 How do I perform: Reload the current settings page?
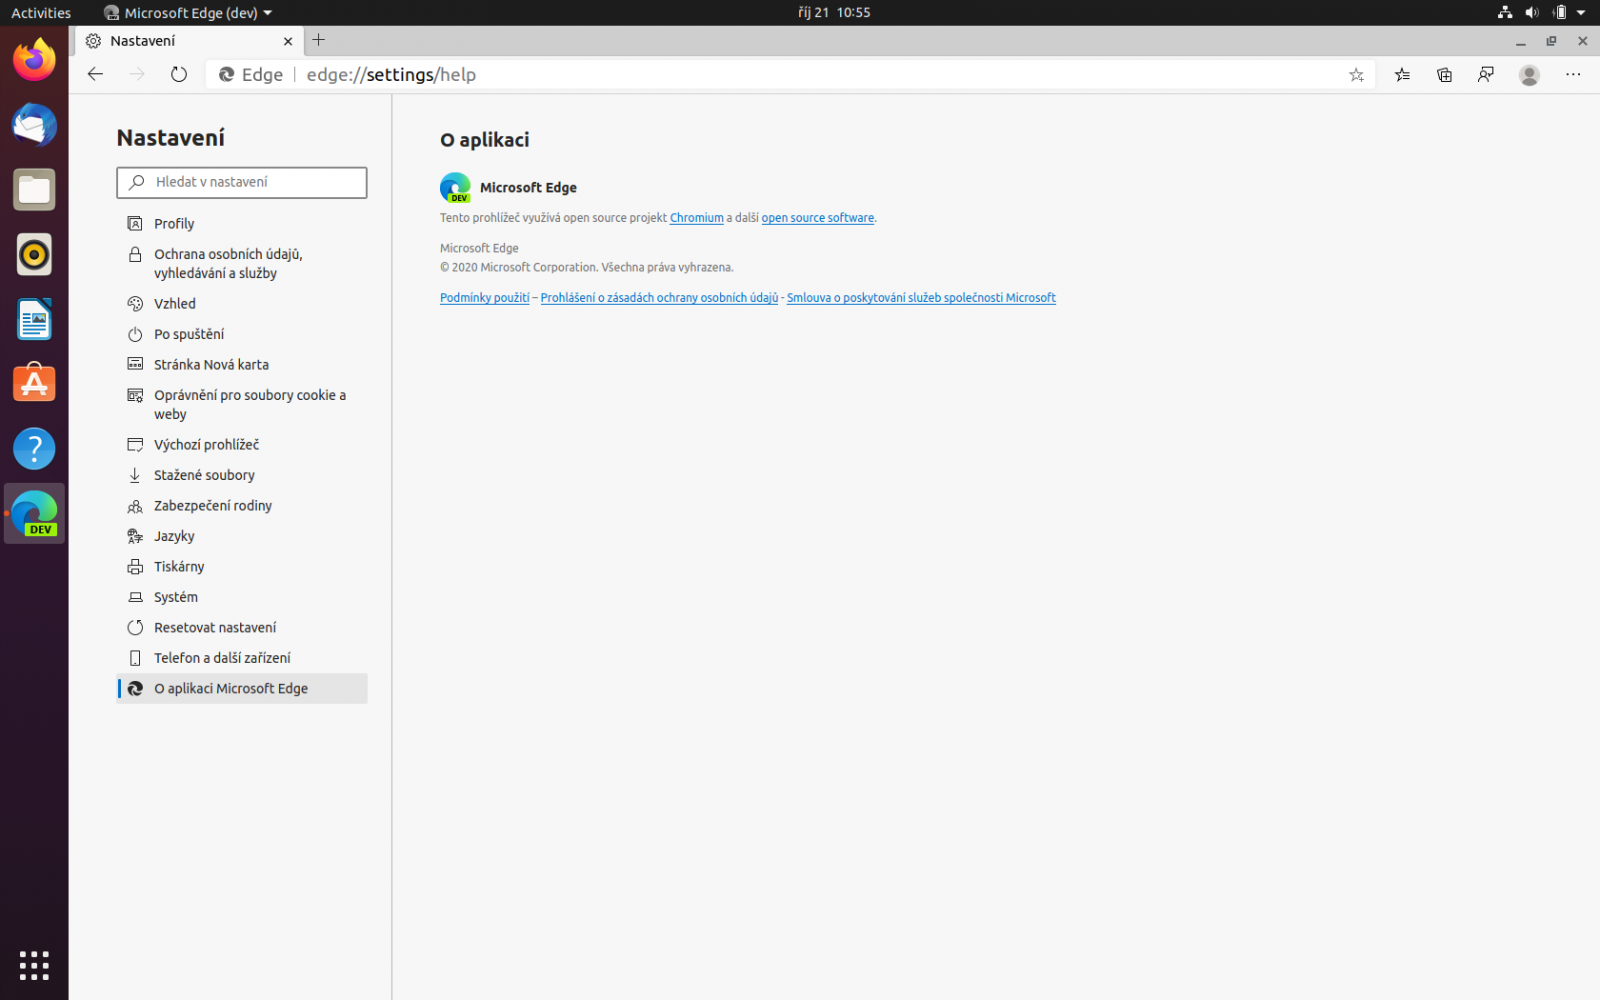click(x=178, y=74)
